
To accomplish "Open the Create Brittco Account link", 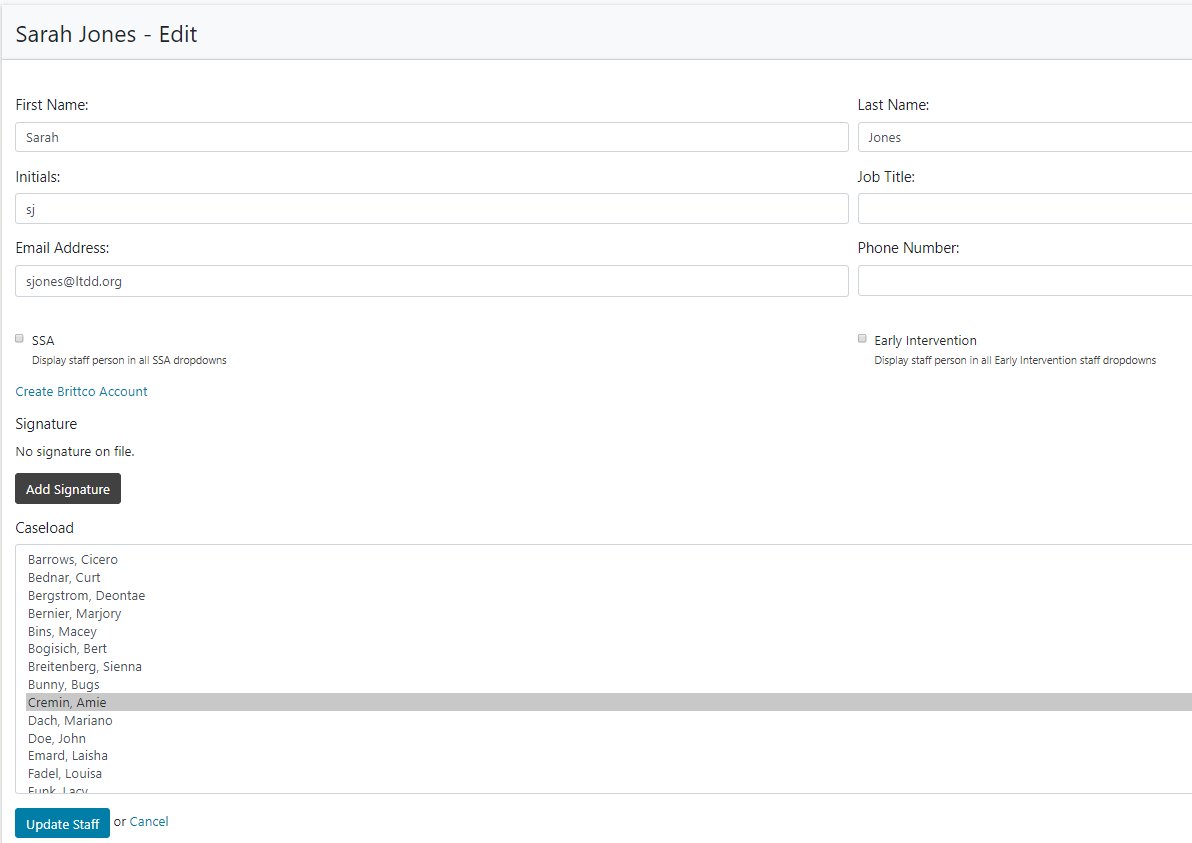I will tap(81, 392).
